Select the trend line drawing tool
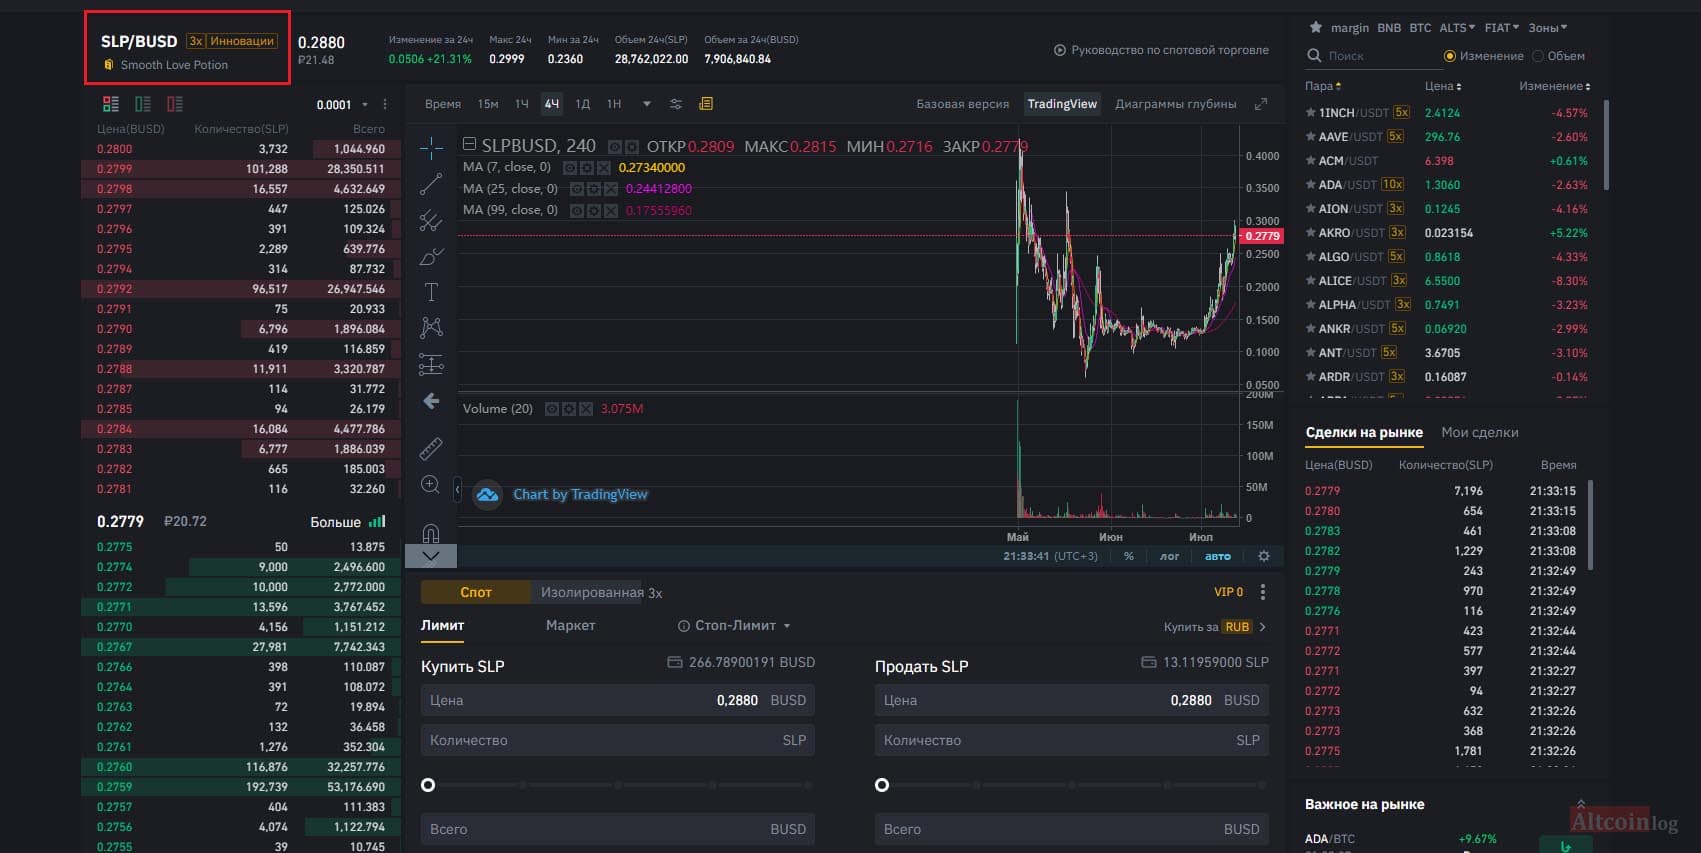The width and height of the screenshot is (1701, 853). pos(431,184)
